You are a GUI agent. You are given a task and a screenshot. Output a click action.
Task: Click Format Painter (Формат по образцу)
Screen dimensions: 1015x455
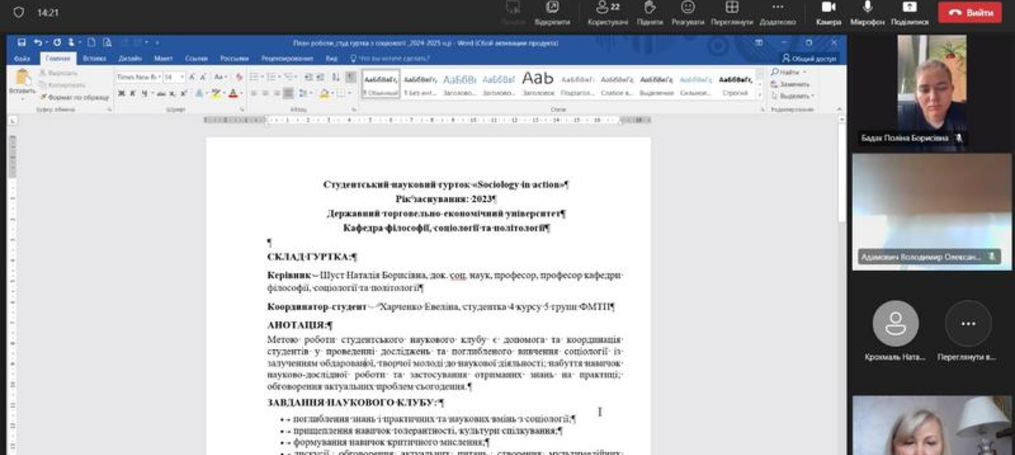(74, 97)
